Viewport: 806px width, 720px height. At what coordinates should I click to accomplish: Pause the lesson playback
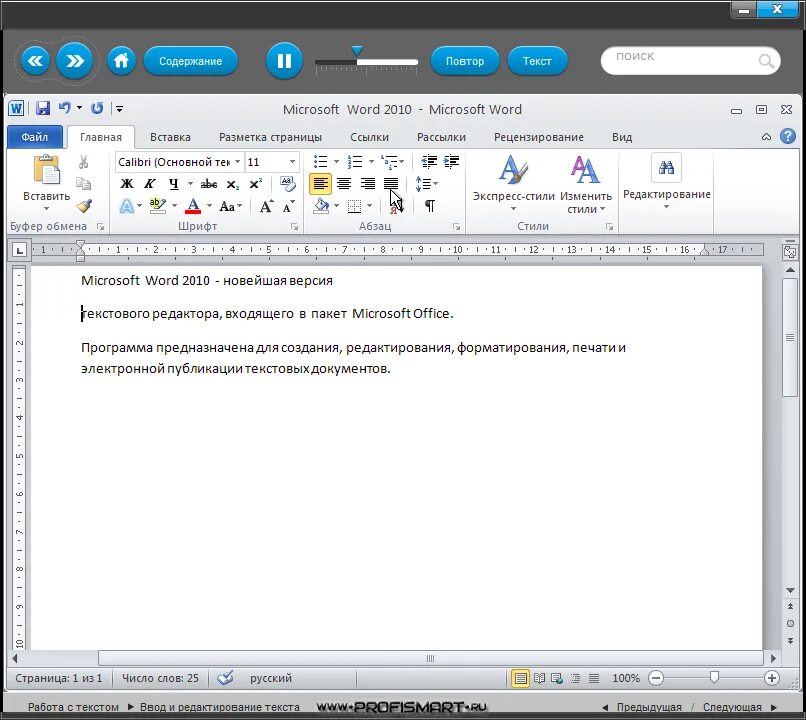284,61
